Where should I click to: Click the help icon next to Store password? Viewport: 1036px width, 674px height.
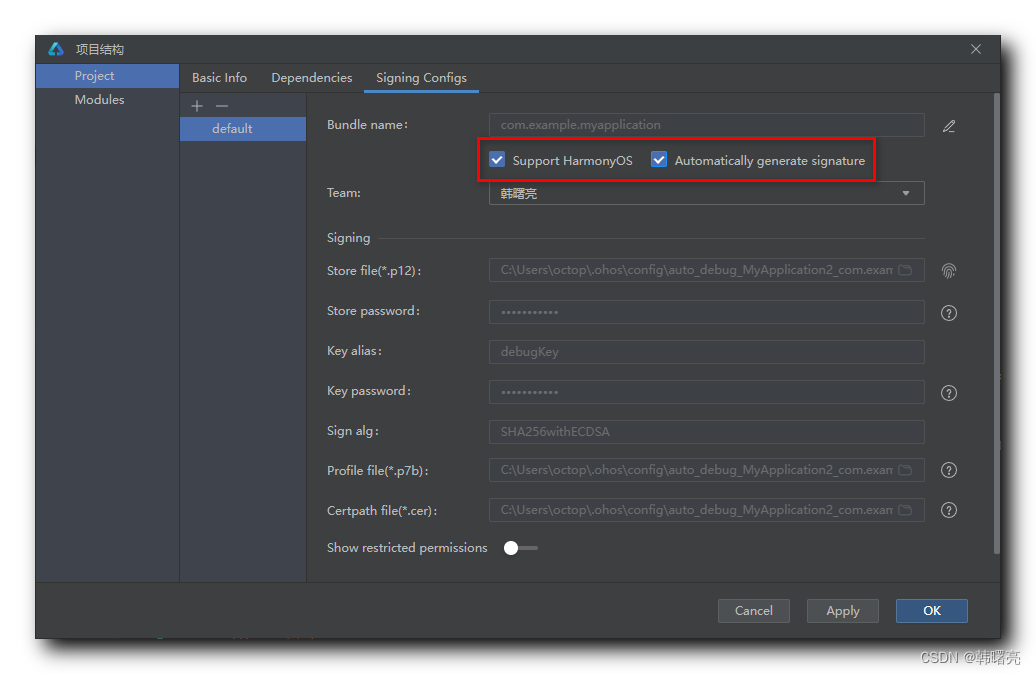tap(948, 312)
